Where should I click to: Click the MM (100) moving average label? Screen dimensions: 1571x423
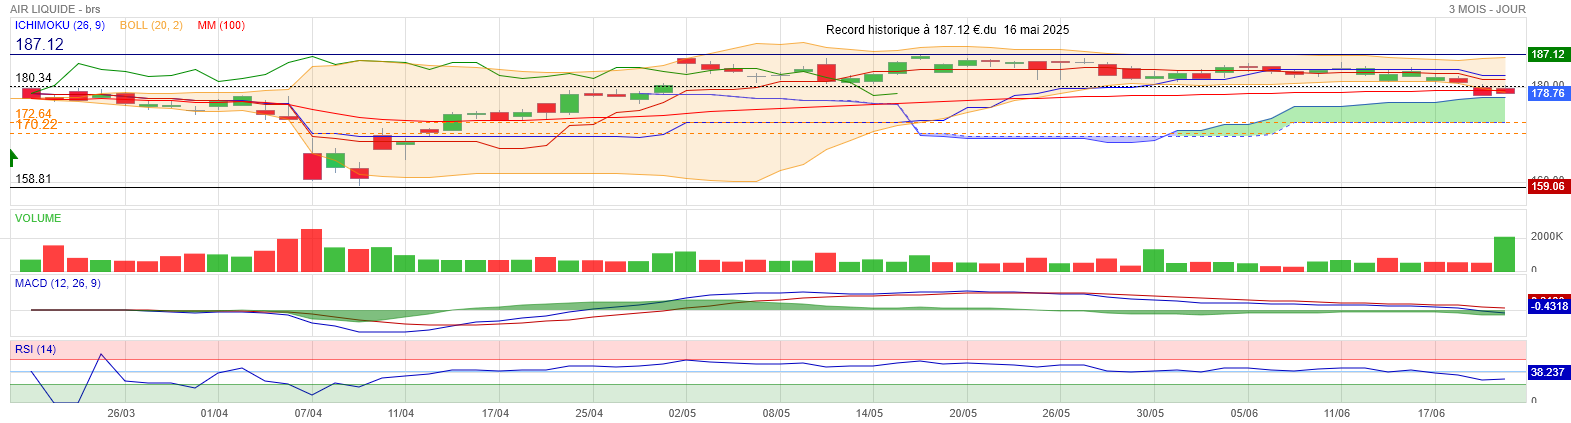pyautogui.click(x=221, y=25)
